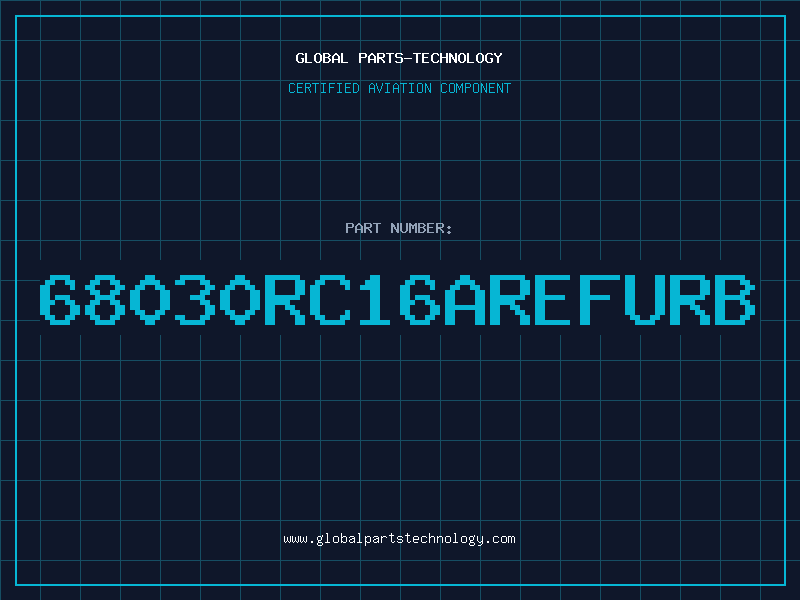Open the www.globalpartstechnology.com link
This screenshot has height=600, width=800.
(399, 539)
